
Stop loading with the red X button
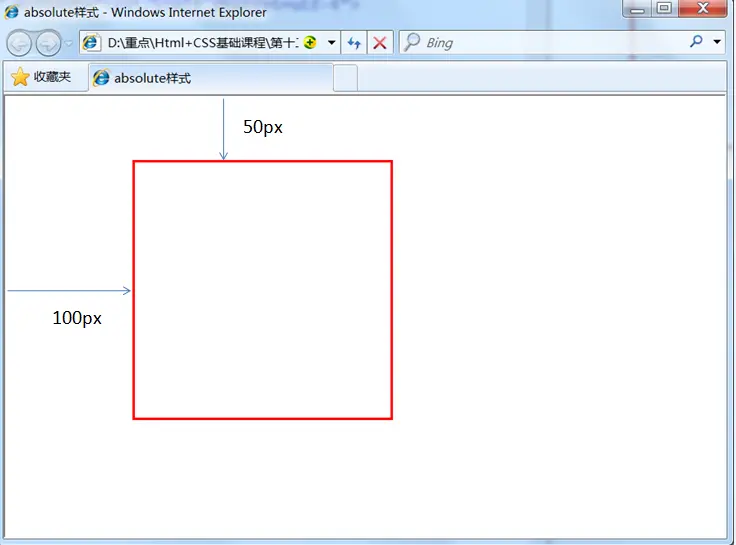click(x=380, y=43)
